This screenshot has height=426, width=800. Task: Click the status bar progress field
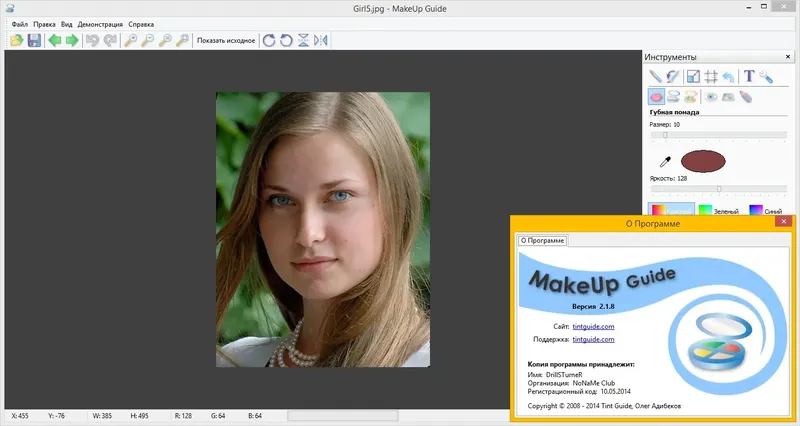tap(343, 416)
